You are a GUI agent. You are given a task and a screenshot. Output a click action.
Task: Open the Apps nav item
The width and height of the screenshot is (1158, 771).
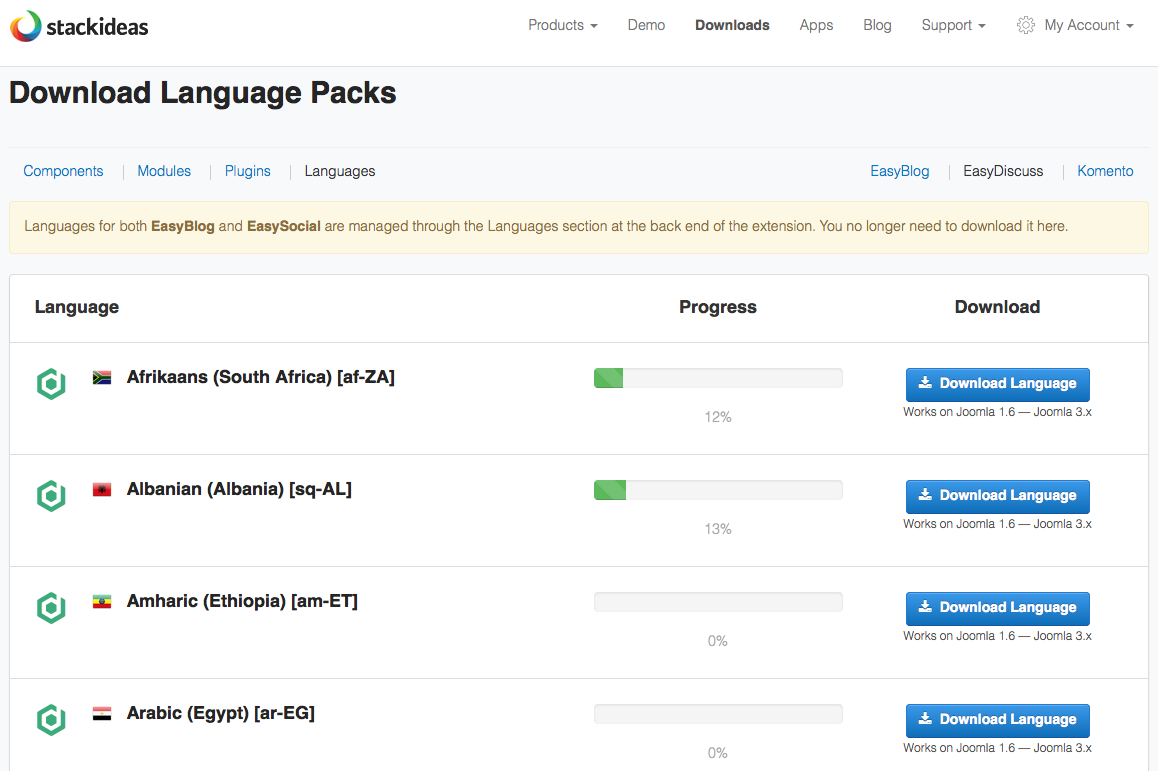click(x=816, y=25)
